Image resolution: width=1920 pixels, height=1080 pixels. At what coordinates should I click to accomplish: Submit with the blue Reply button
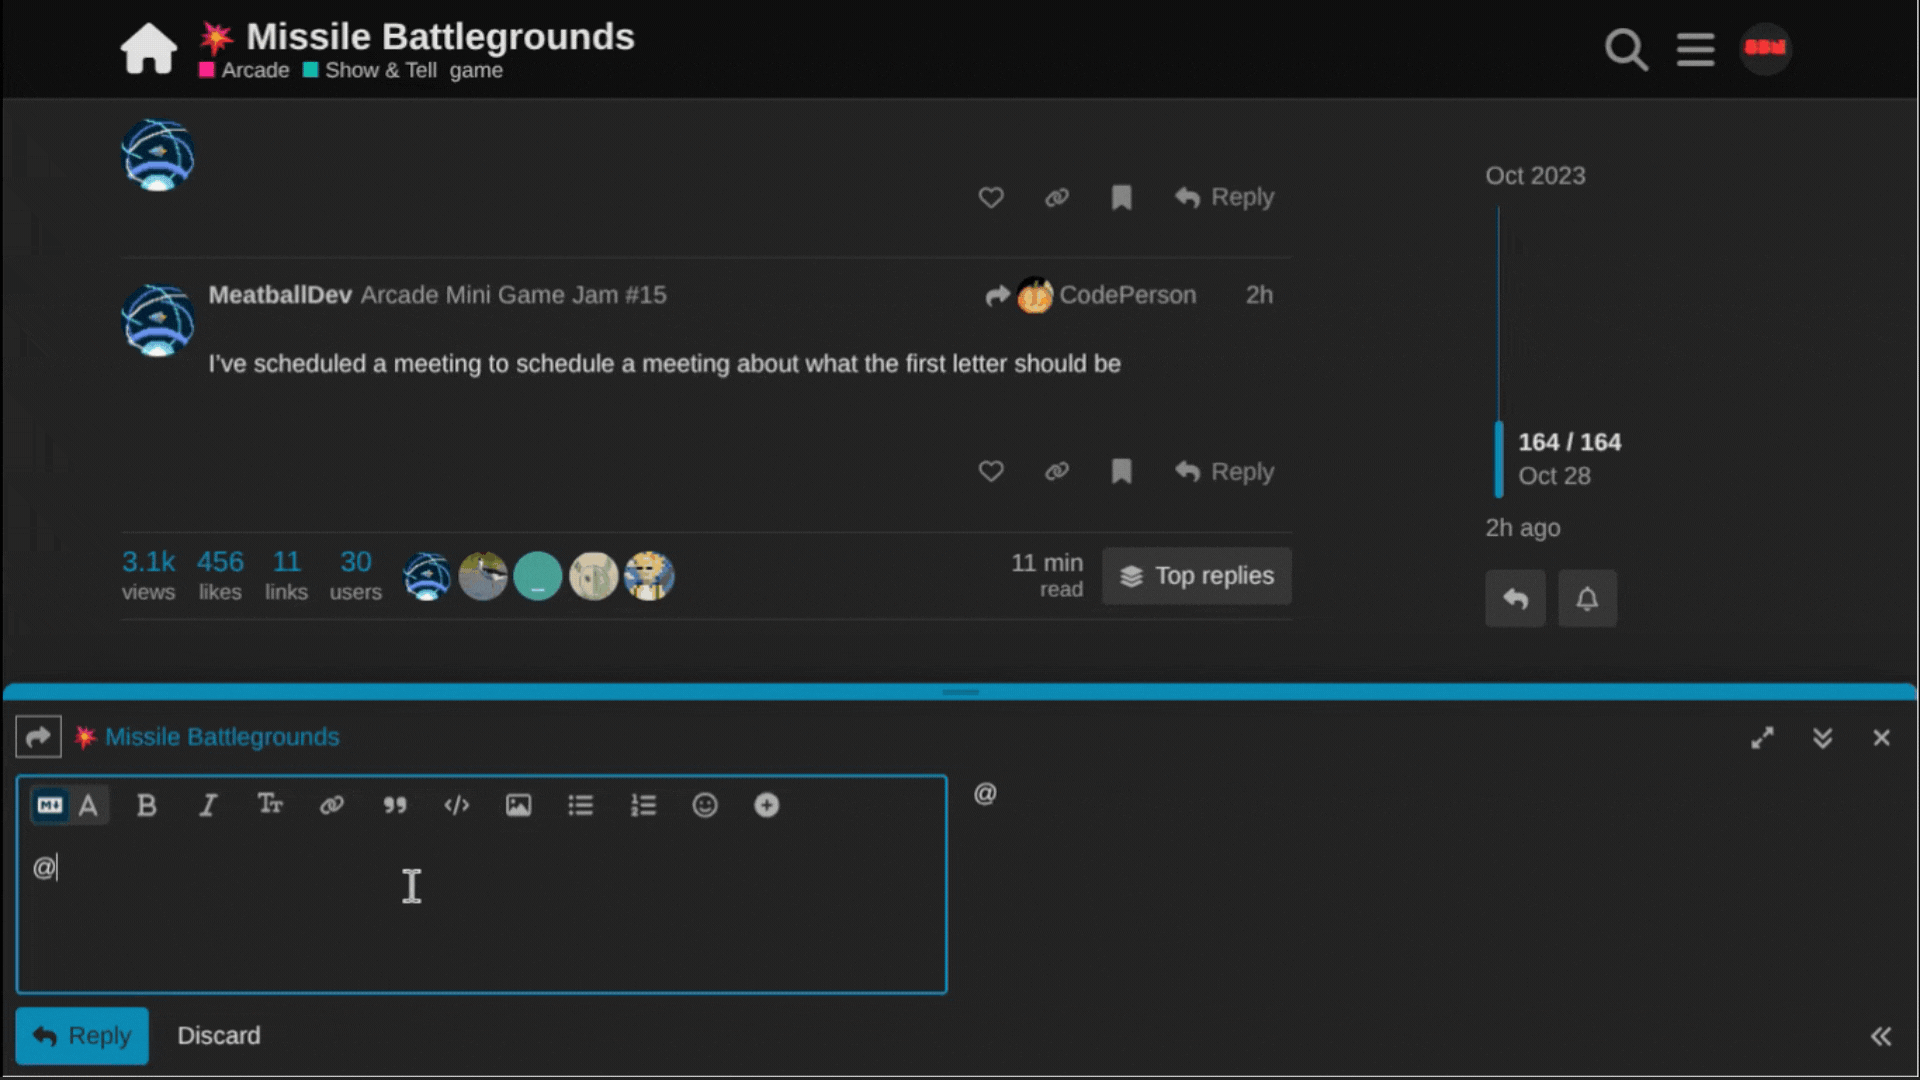click(82, 1036)
